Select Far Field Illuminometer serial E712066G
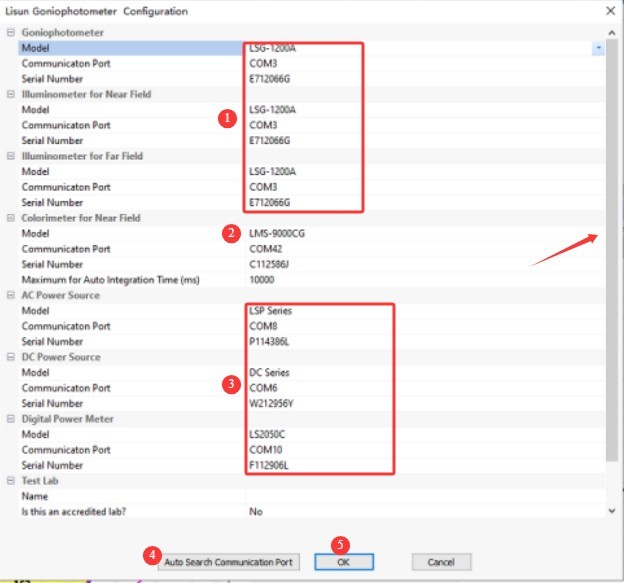The width and height of the screenshot is (624, 583). [x=270, y=203]
